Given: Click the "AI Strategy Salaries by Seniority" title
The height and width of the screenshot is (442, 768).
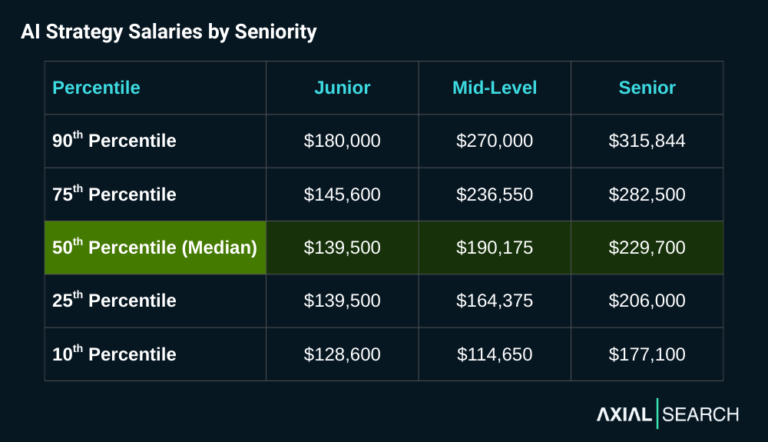Looking at the screenshot, I should click(168, 32).
